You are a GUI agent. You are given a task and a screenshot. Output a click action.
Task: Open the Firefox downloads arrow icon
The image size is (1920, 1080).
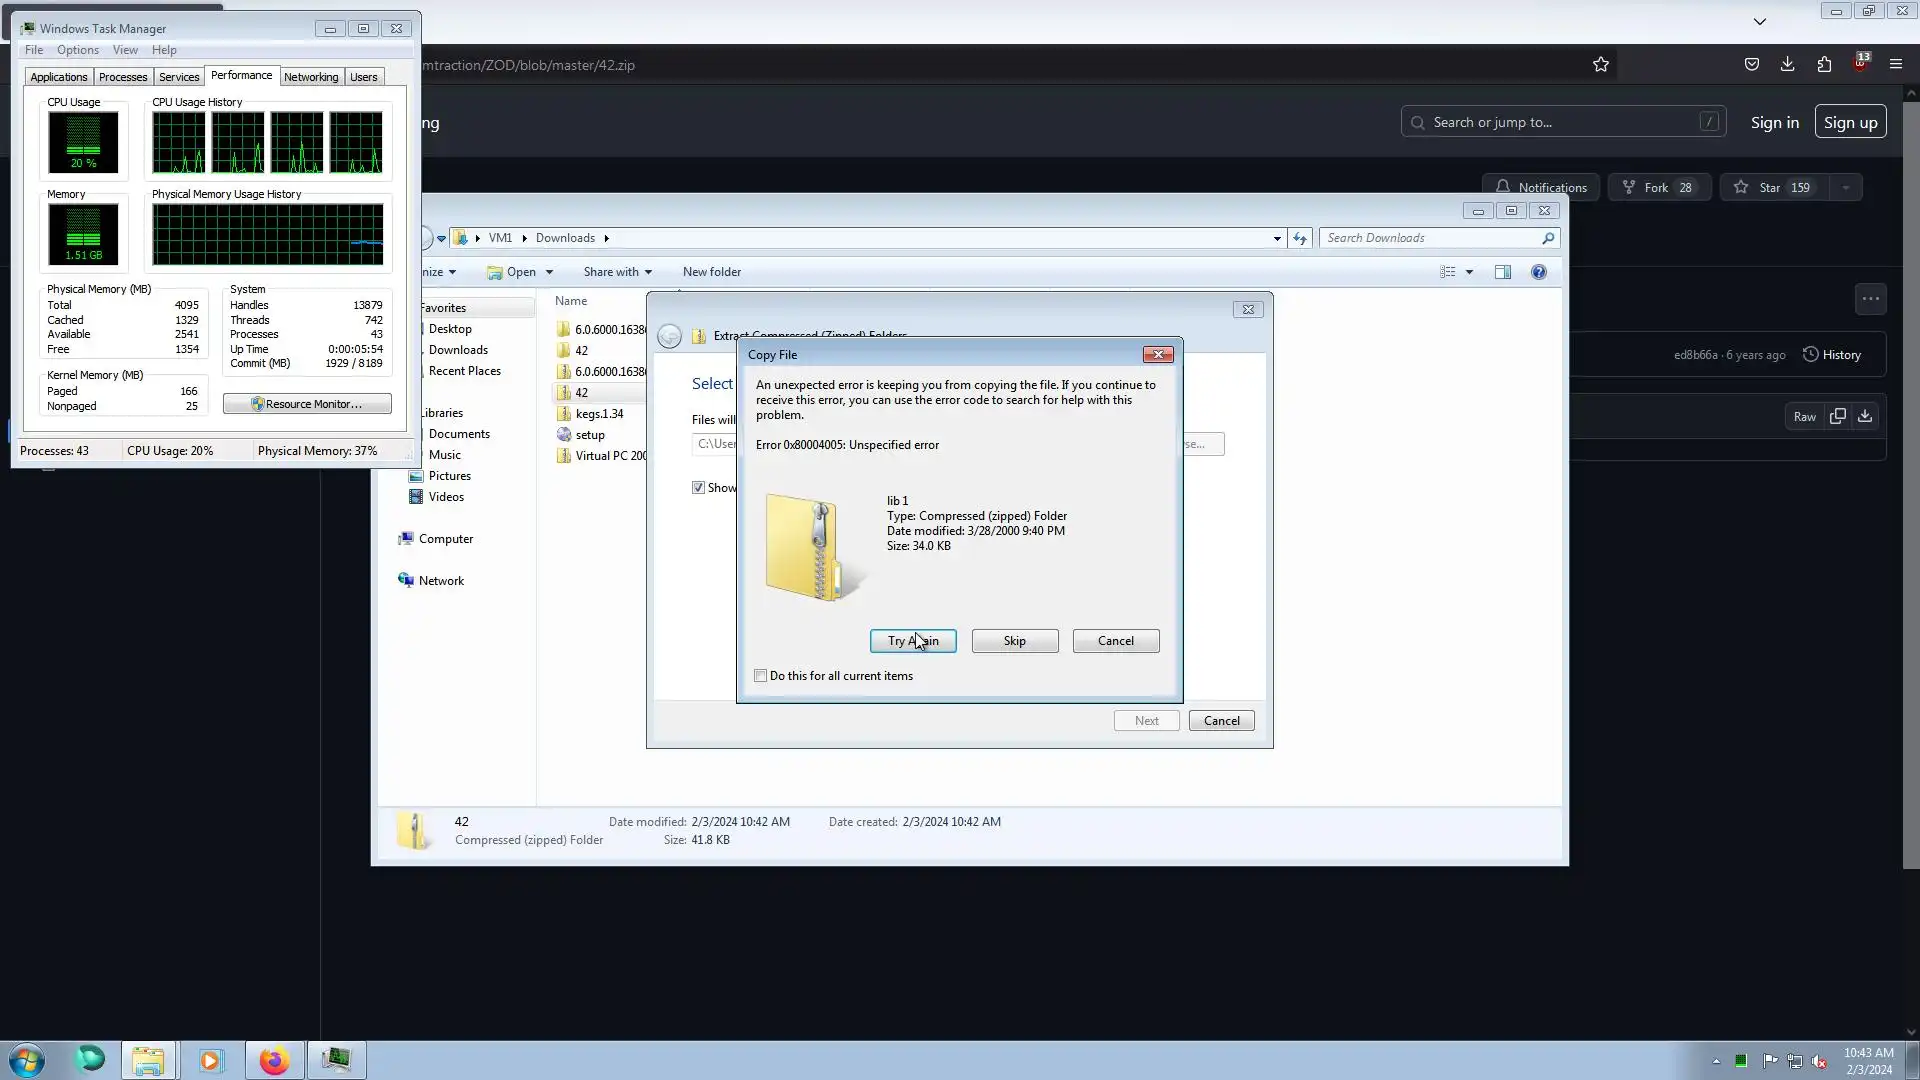point(1787,65)
